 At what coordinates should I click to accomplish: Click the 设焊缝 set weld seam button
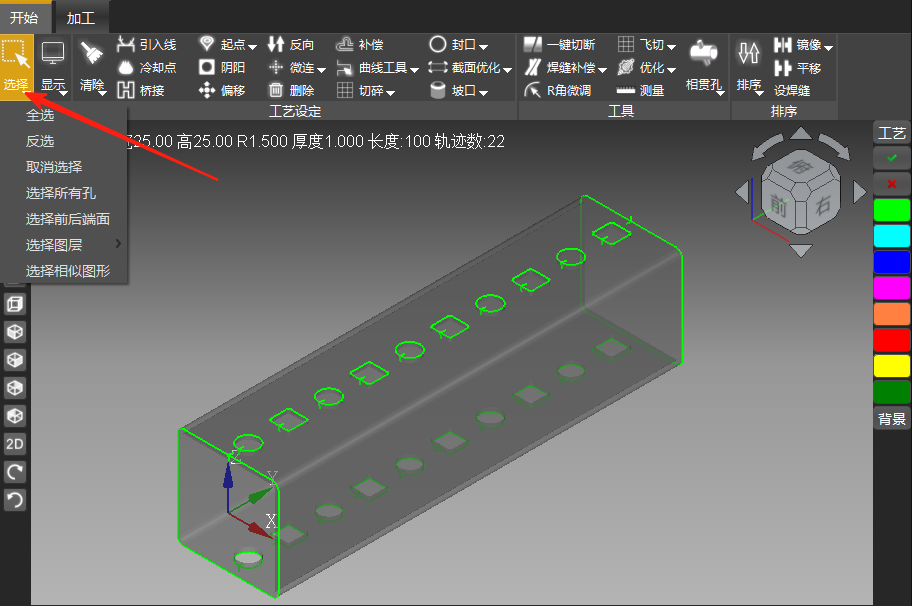coord(792,91)
